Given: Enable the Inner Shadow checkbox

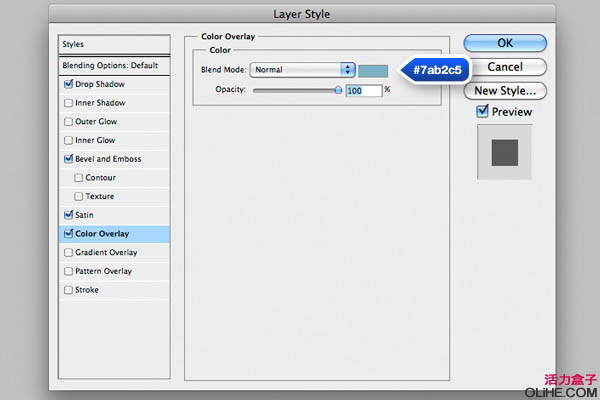Looking at the screenshot, I should click(68, 103).
